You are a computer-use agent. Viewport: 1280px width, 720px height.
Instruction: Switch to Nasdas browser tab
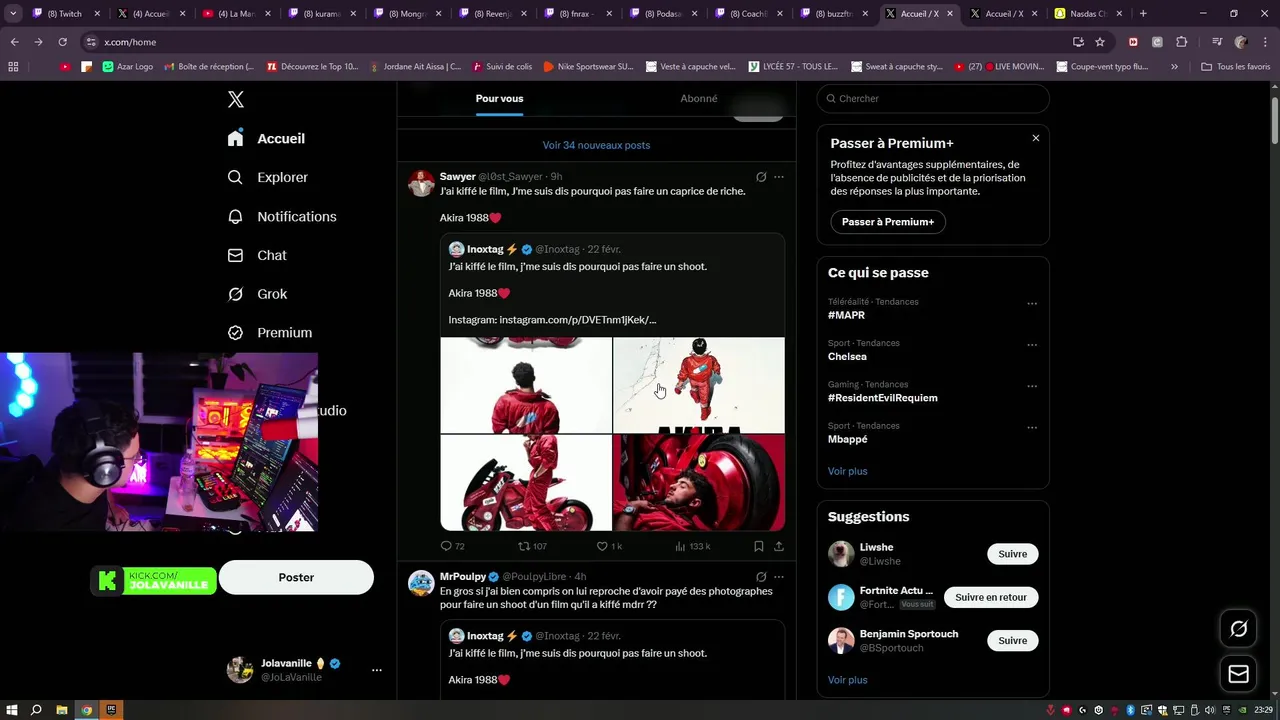pos(1089,14)
